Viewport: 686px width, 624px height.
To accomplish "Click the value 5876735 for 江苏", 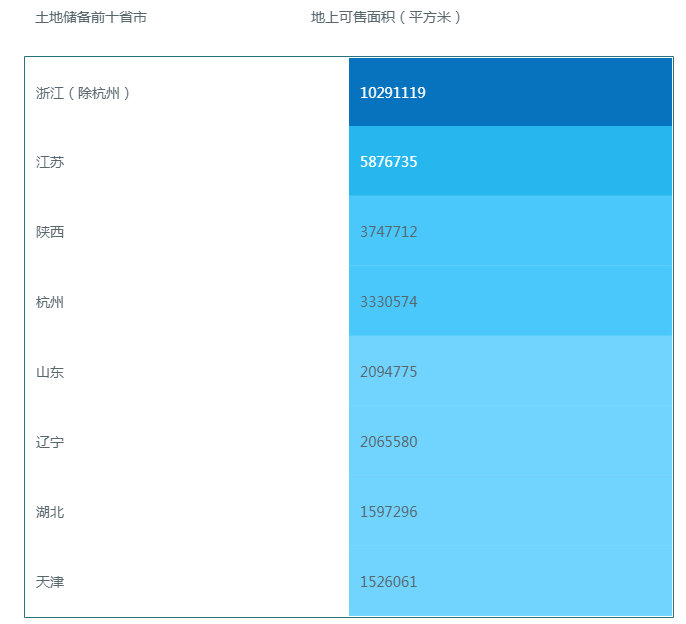I will tap(389, 162).
